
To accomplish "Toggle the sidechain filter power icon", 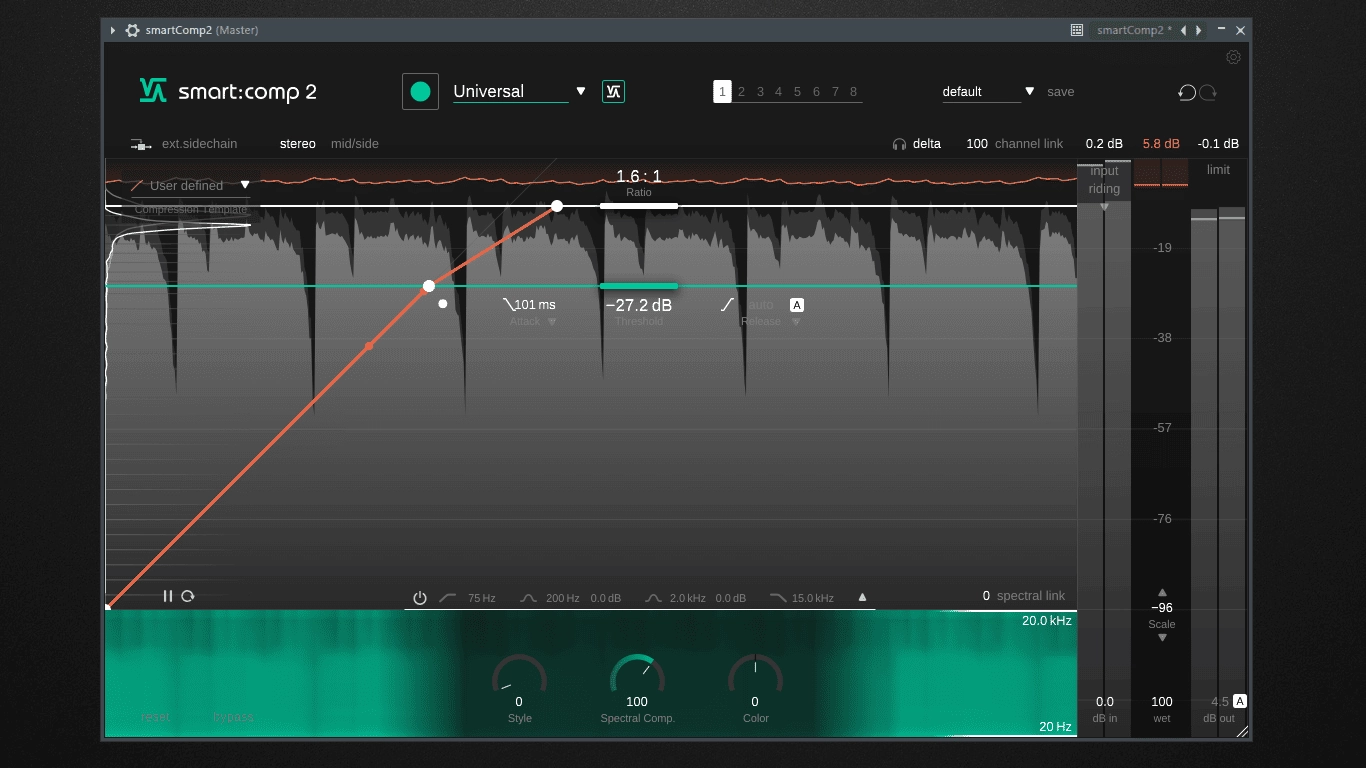I will point(420,598).
